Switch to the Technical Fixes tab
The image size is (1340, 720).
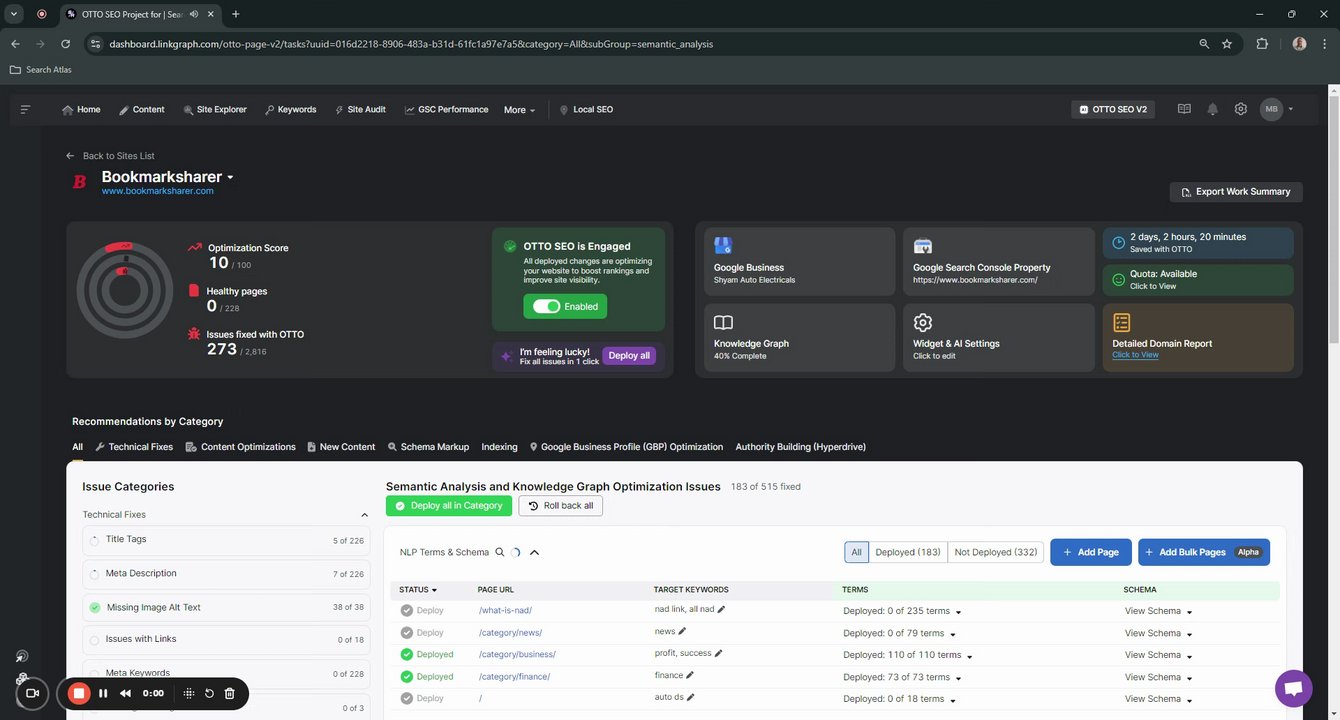134,447
